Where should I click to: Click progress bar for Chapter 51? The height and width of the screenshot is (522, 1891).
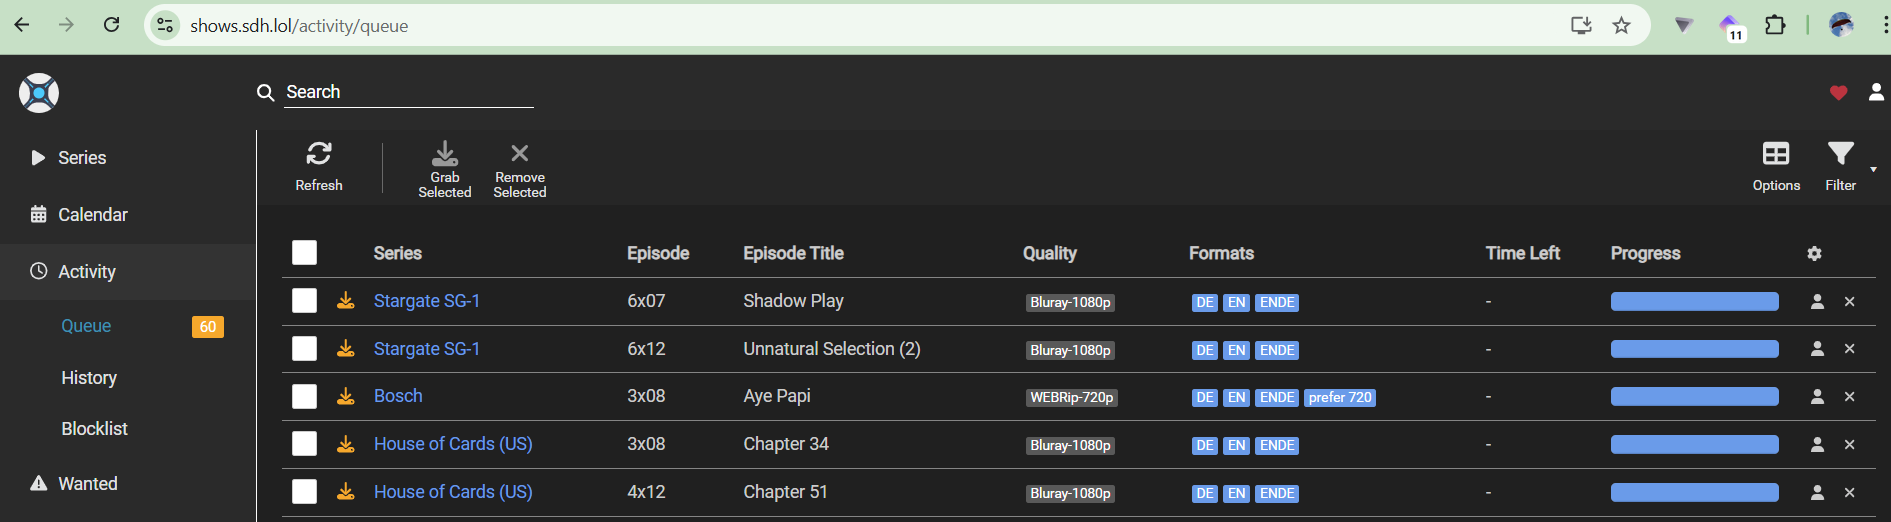[1694, 492]
